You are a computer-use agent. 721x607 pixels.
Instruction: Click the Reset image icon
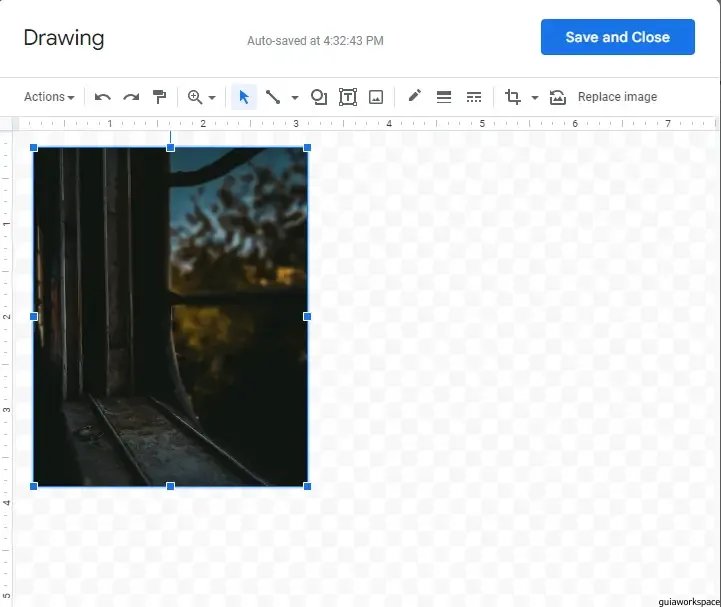[557, 97]
